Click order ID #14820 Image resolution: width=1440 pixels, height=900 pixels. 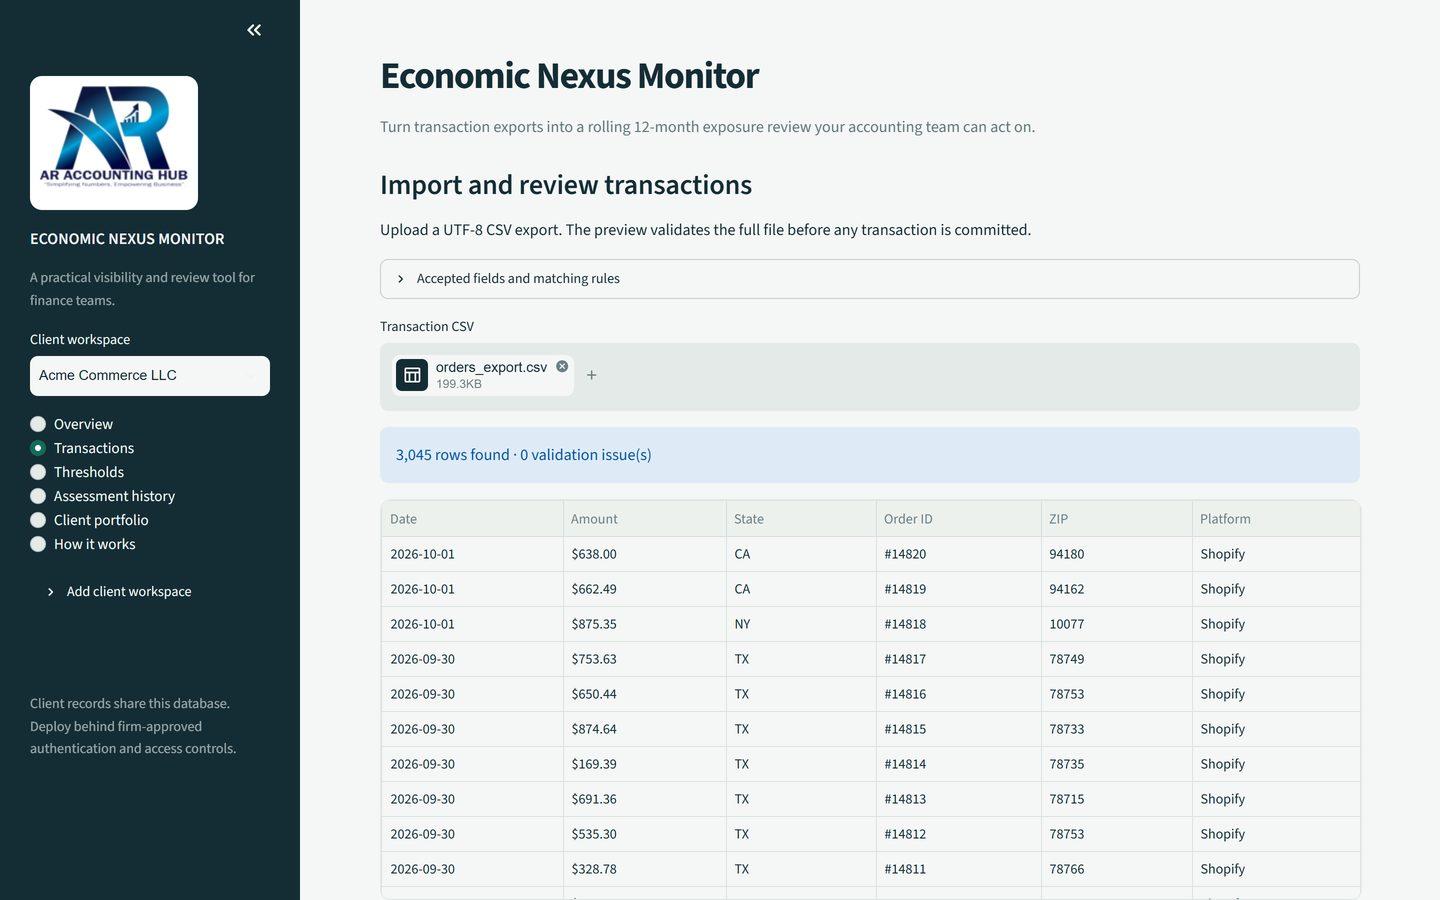point(959,554)
